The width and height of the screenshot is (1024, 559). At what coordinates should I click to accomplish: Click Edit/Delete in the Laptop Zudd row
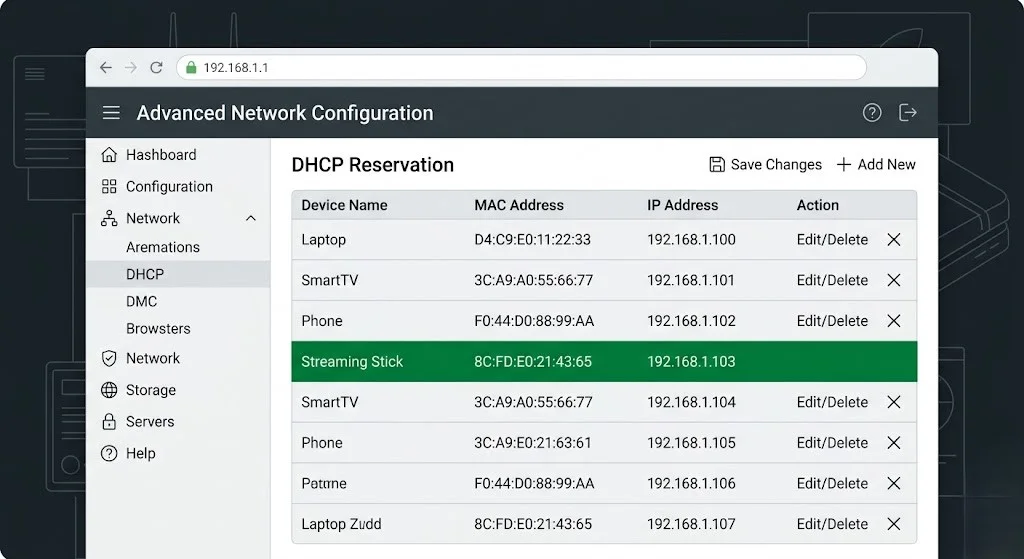point(832,524)
